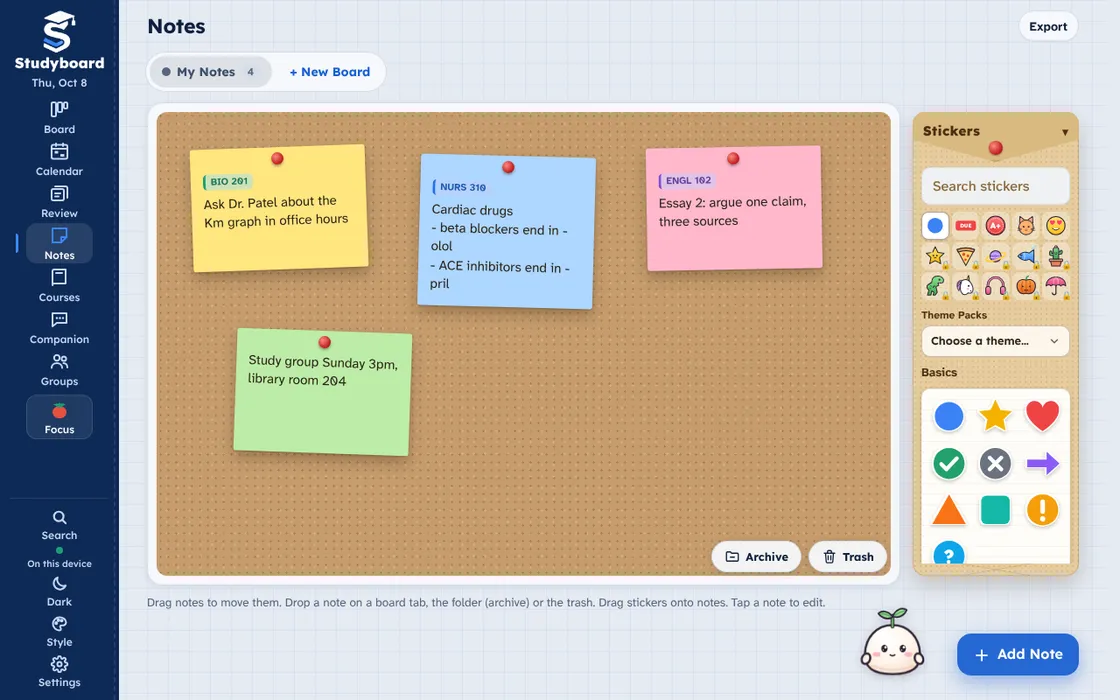Open the blue NURS 310 Cardiac drugs note
Viewport: 1120px width, 700px height.
coord(506,231)
